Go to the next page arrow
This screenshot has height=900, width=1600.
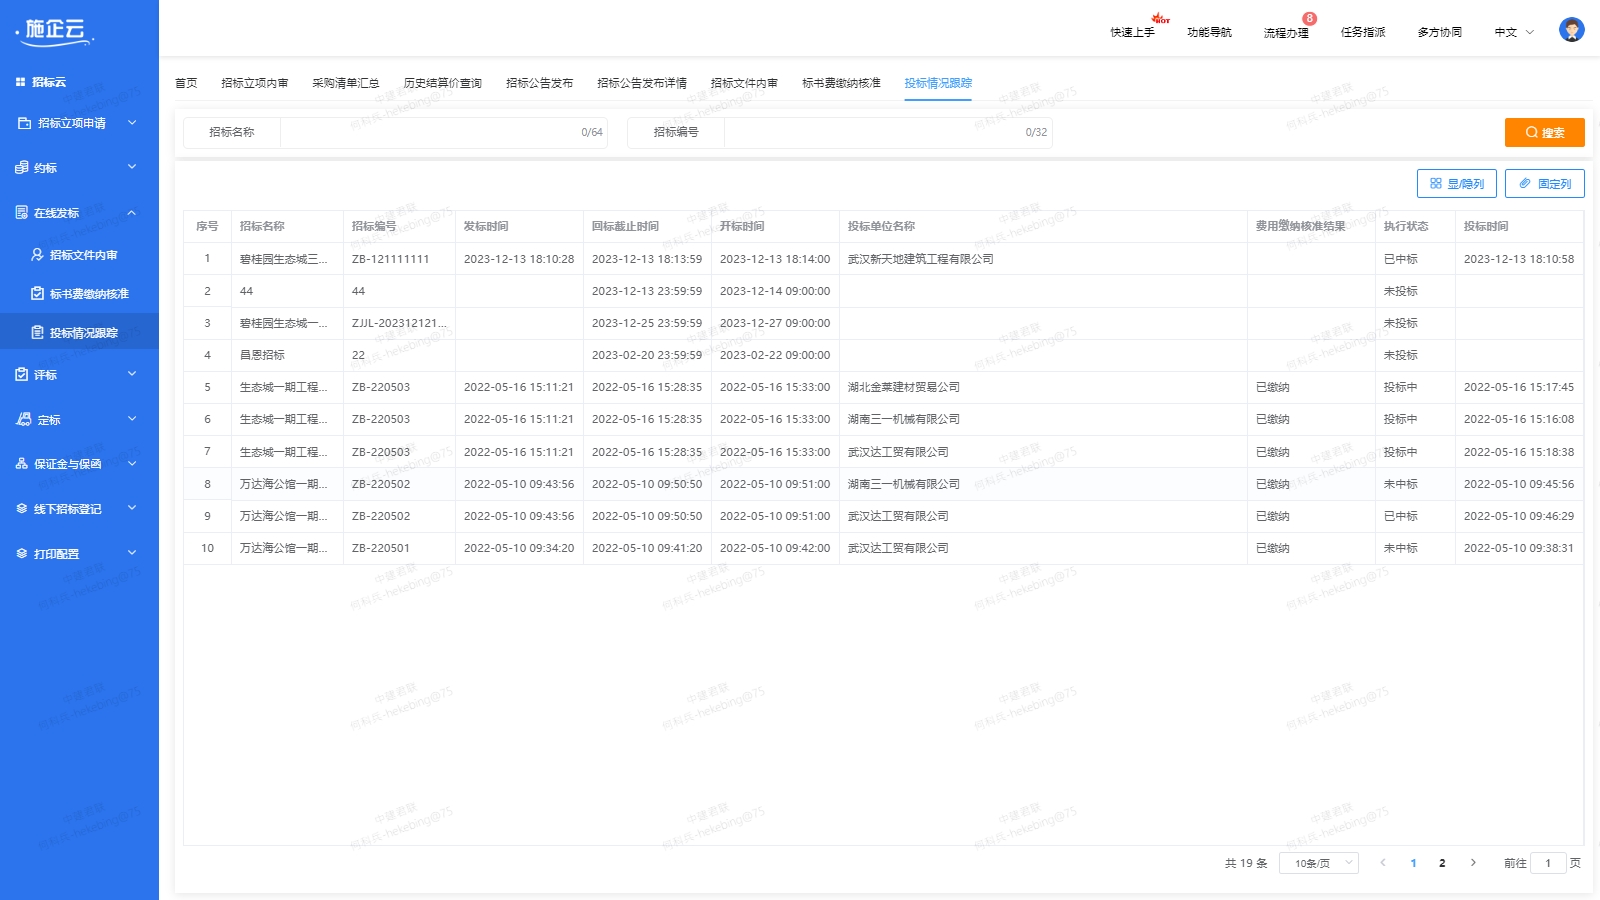[1473, 863]
